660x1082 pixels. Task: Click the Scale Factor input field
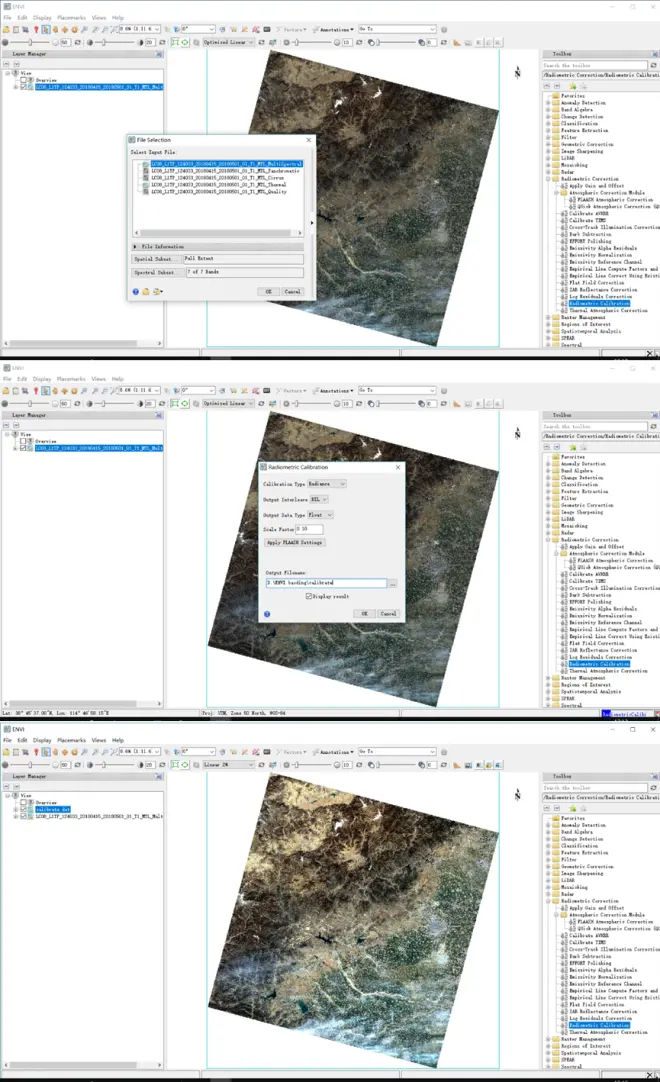click(x=309, y=529)
